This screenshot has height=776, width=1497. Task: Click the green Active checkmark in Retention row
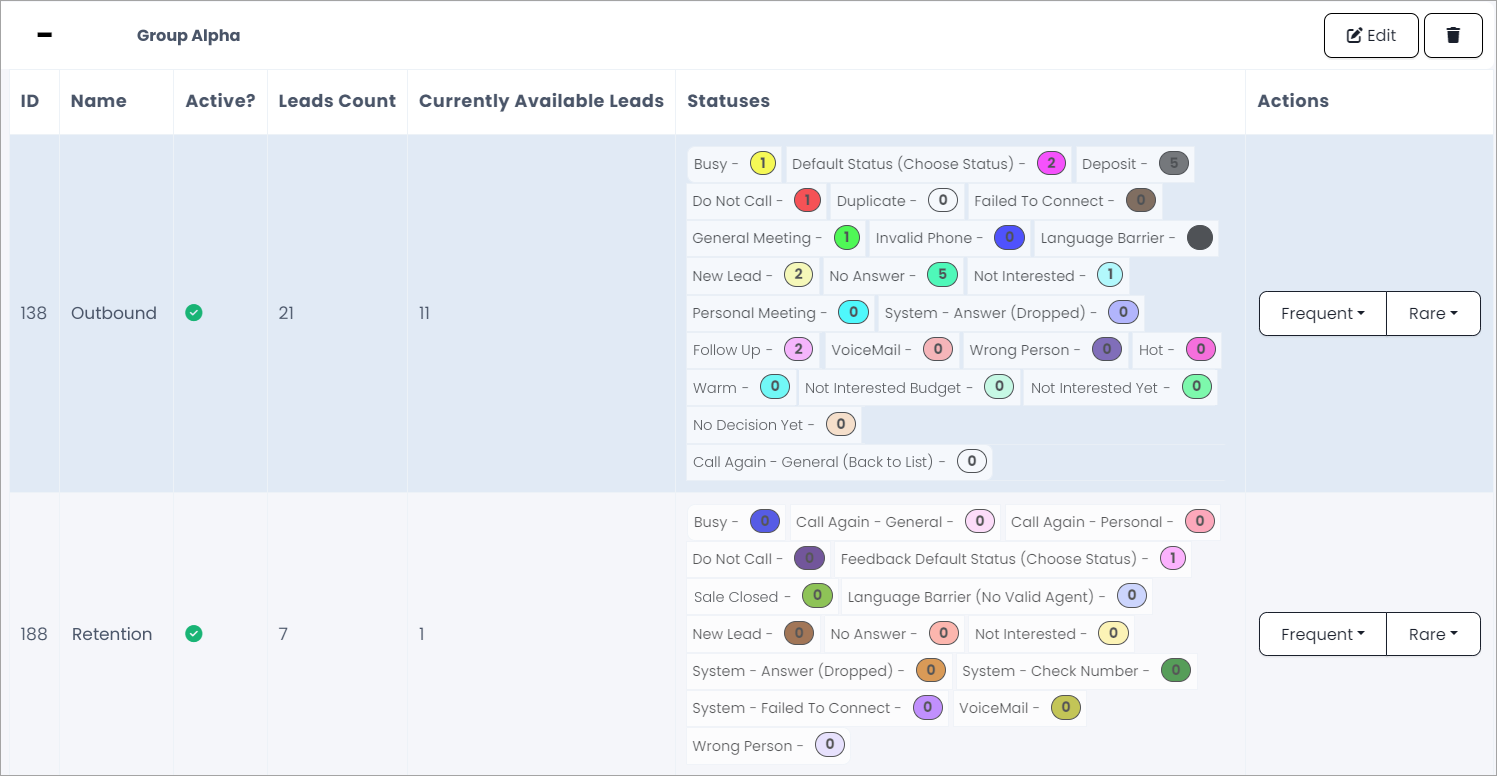194,634
